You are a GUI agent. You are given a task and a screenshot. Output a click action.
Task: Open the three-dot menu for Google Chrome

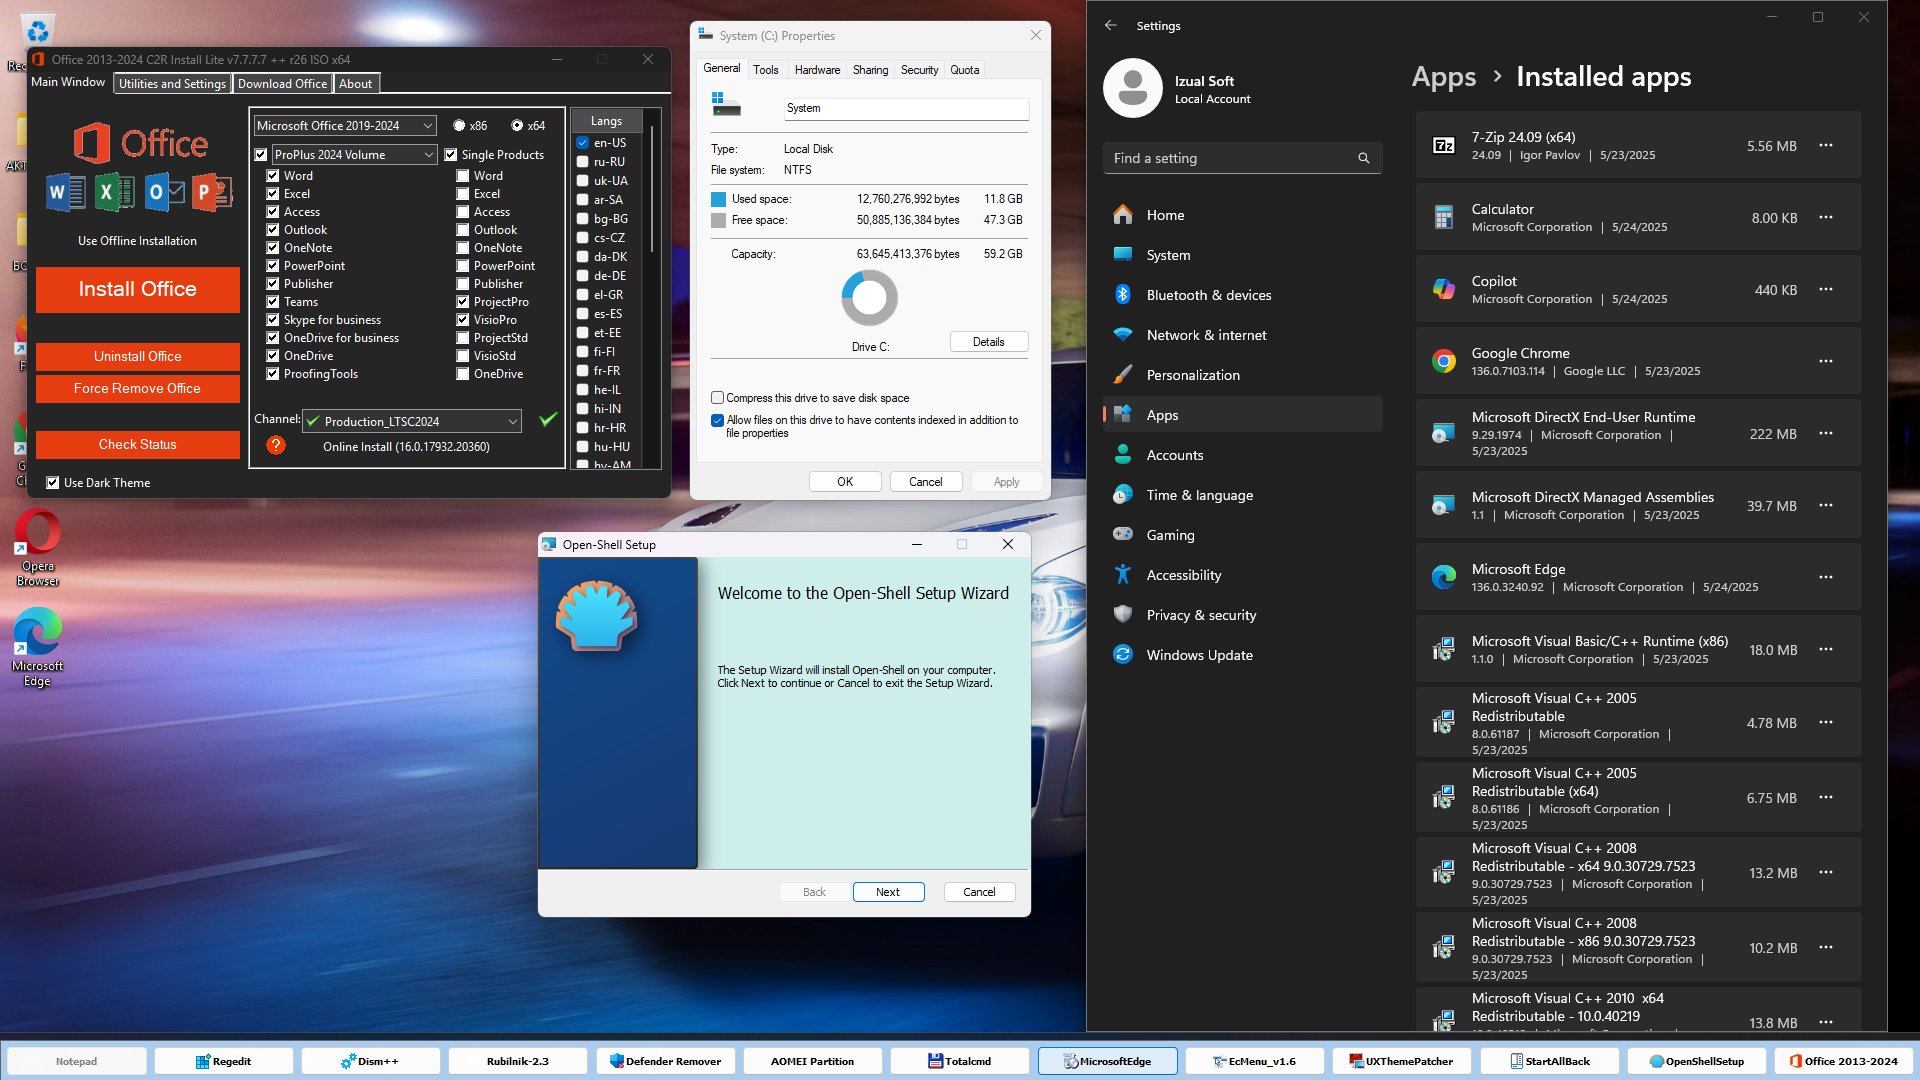point(1826,361)
